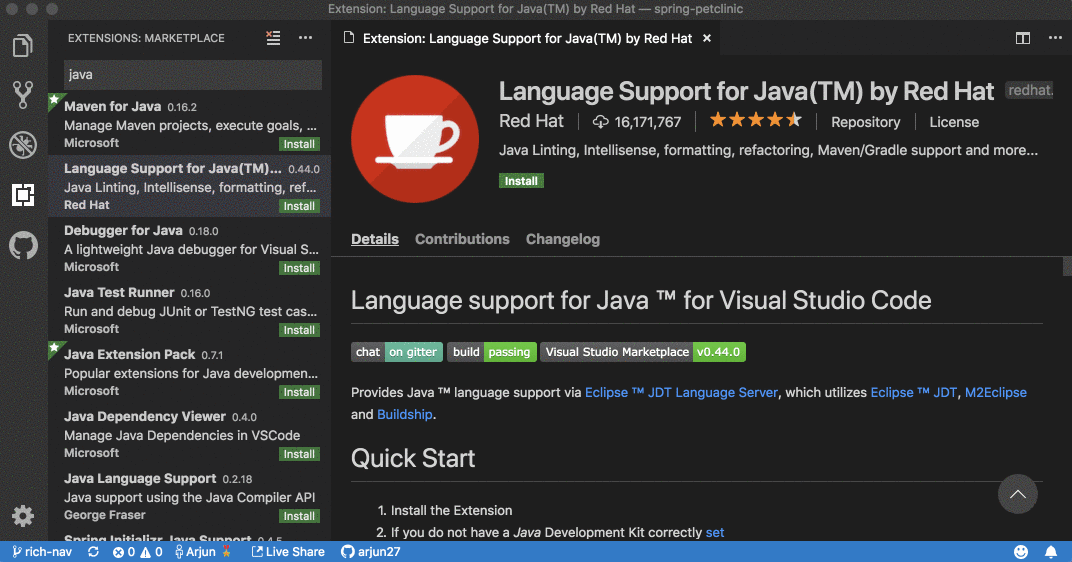Click the five-star rating

(x=755, y=120)
